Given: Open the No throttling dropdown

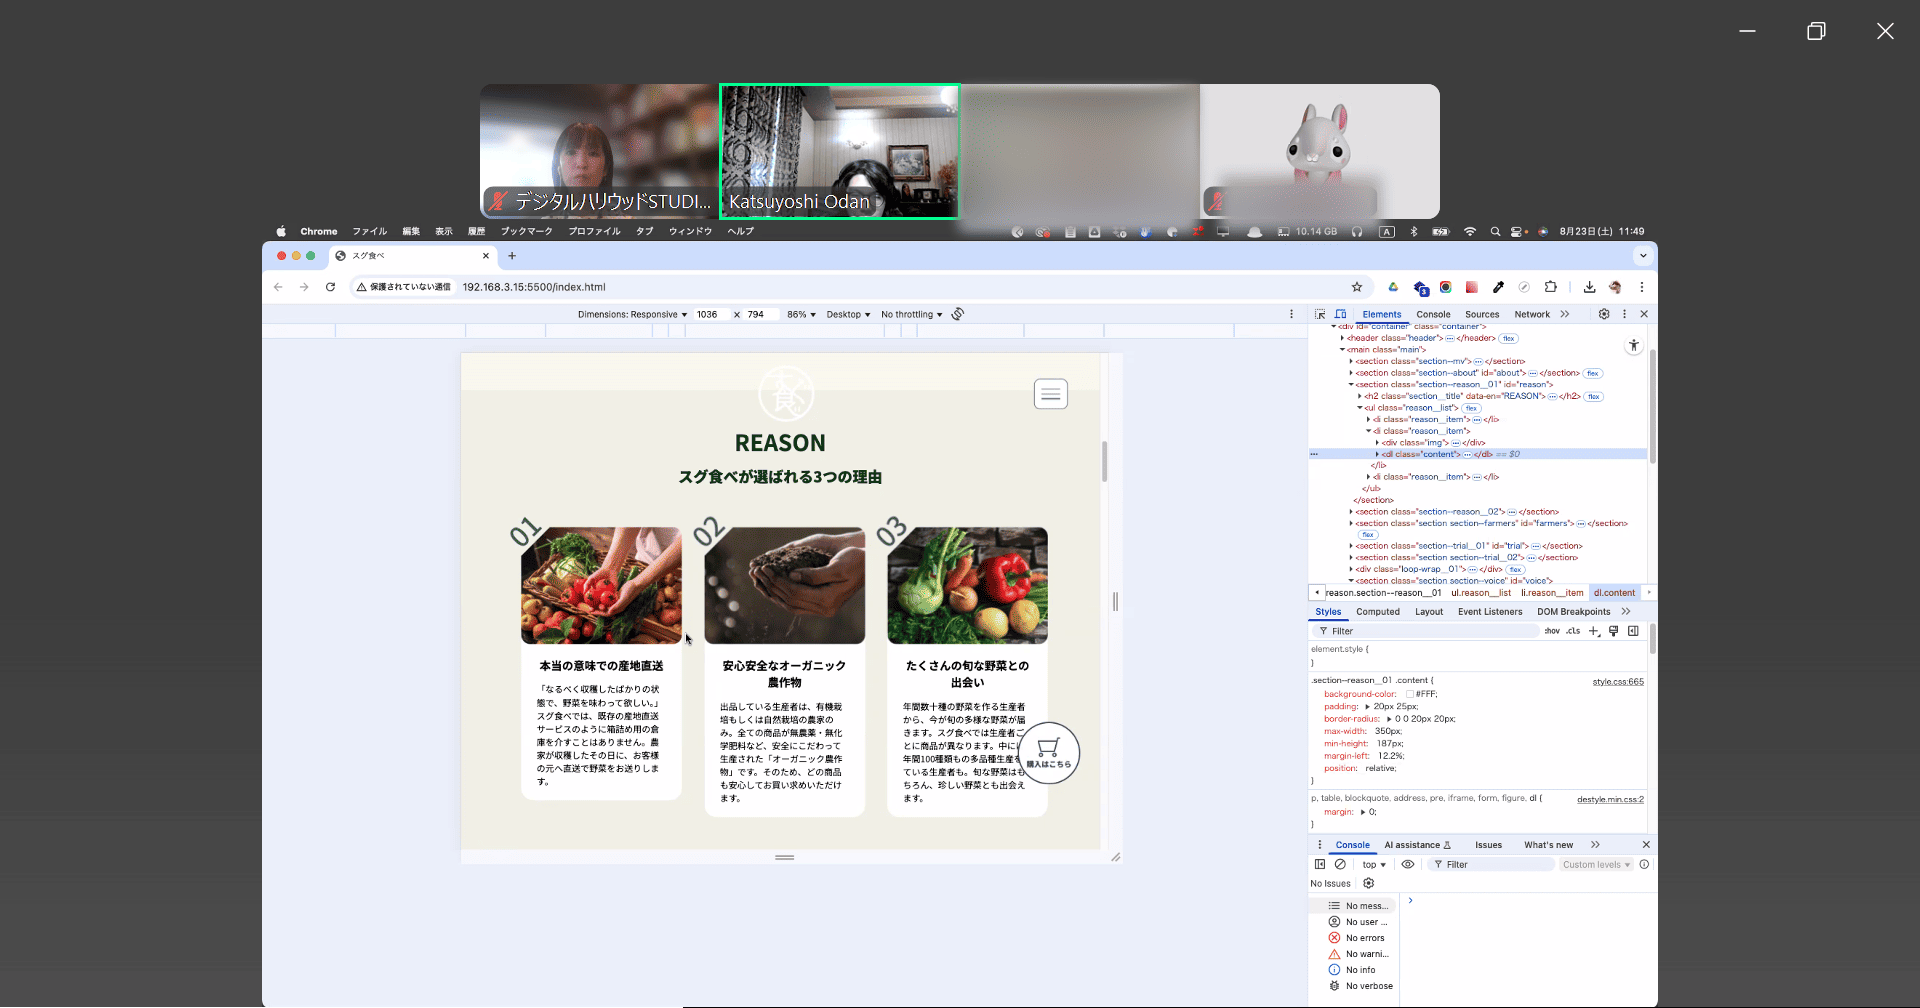Looking at the screenshot, I should (x=911, y=314).
